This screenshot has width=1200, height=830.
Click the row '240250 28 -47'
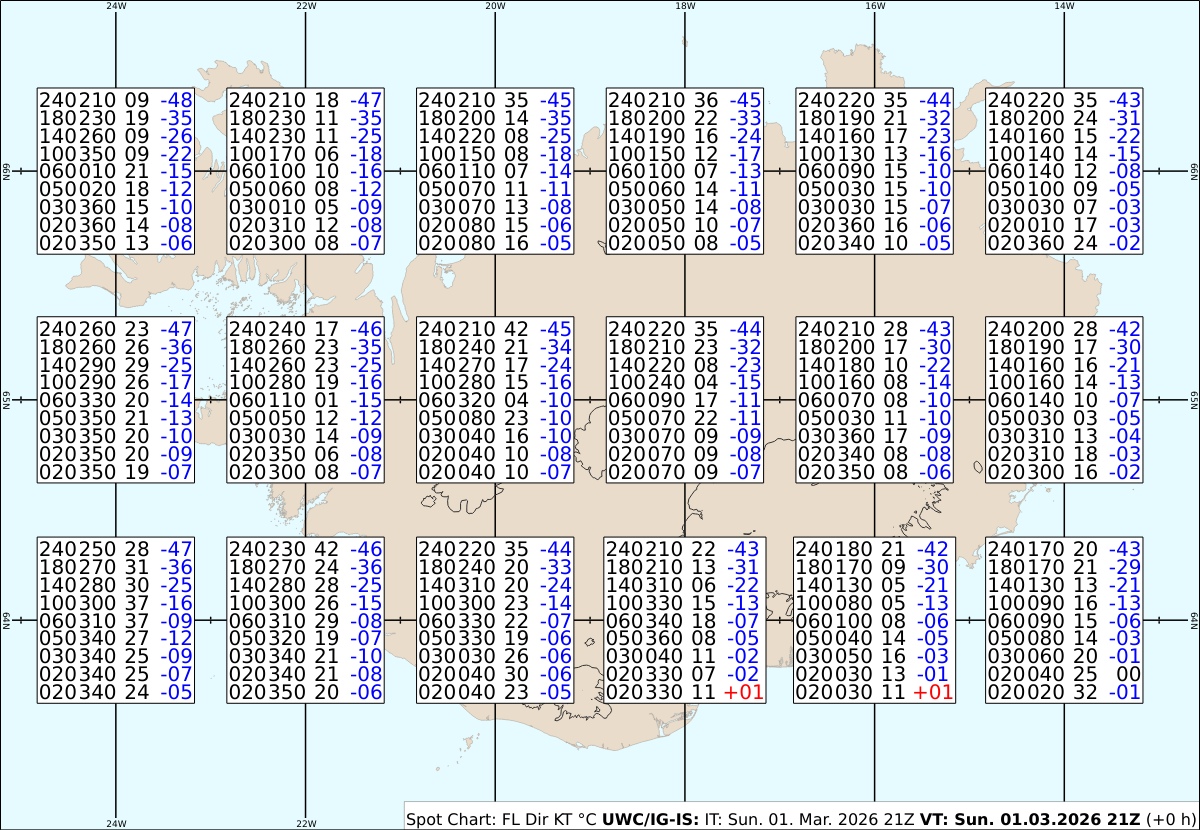(x=115, y=549)
